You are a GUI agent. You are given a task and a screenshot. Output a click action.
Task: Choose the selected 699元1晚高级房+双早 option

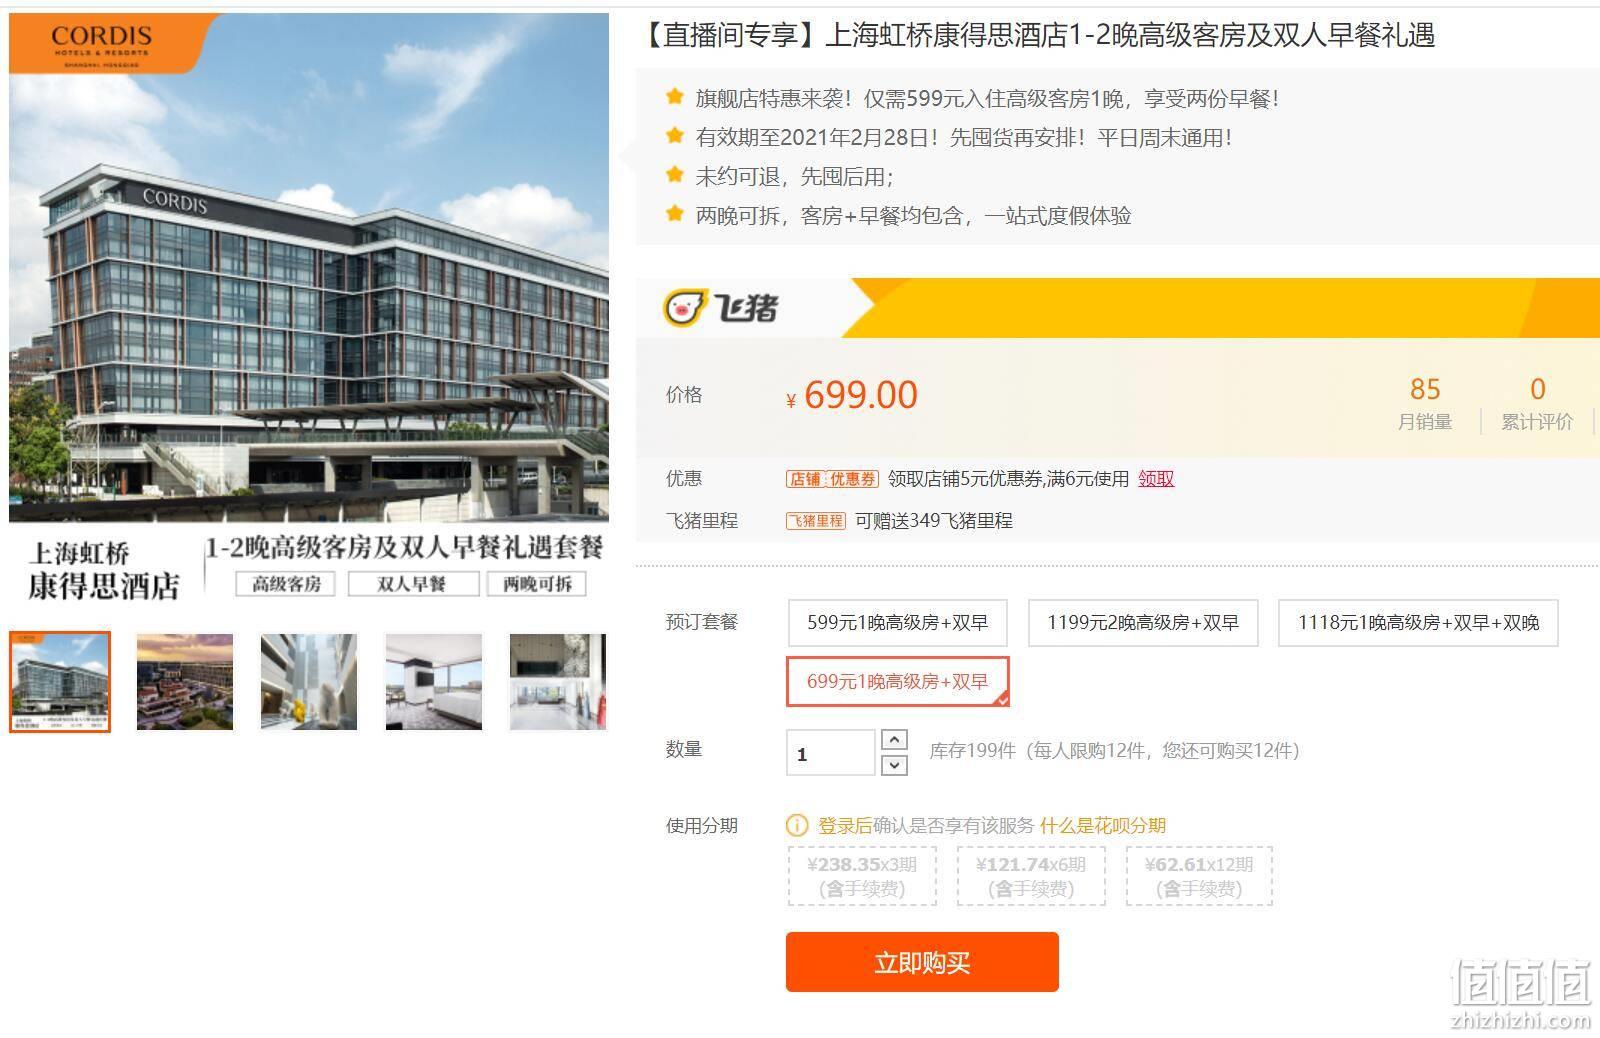[x=898, y=682]
